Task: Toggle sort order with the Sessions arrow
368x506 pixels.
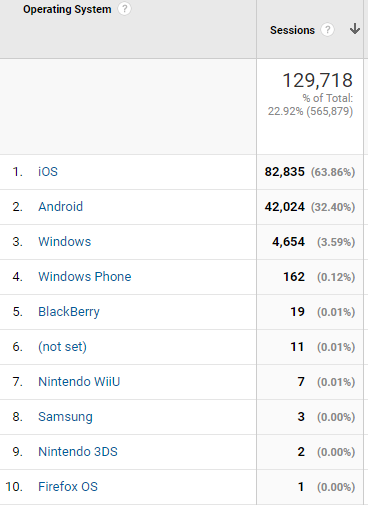Action: (355, 29)
